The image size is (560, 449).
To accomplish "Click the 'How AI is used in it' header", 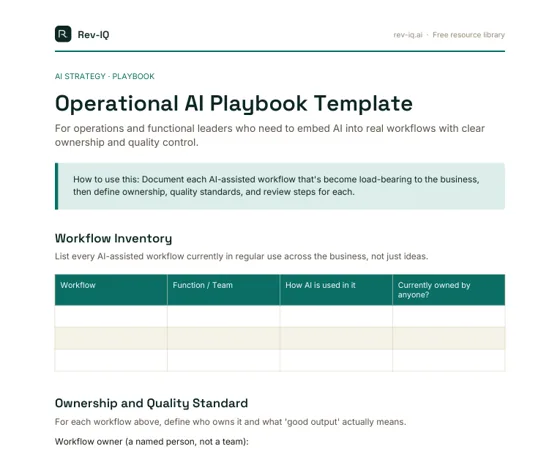I will (x=336, y=290).
